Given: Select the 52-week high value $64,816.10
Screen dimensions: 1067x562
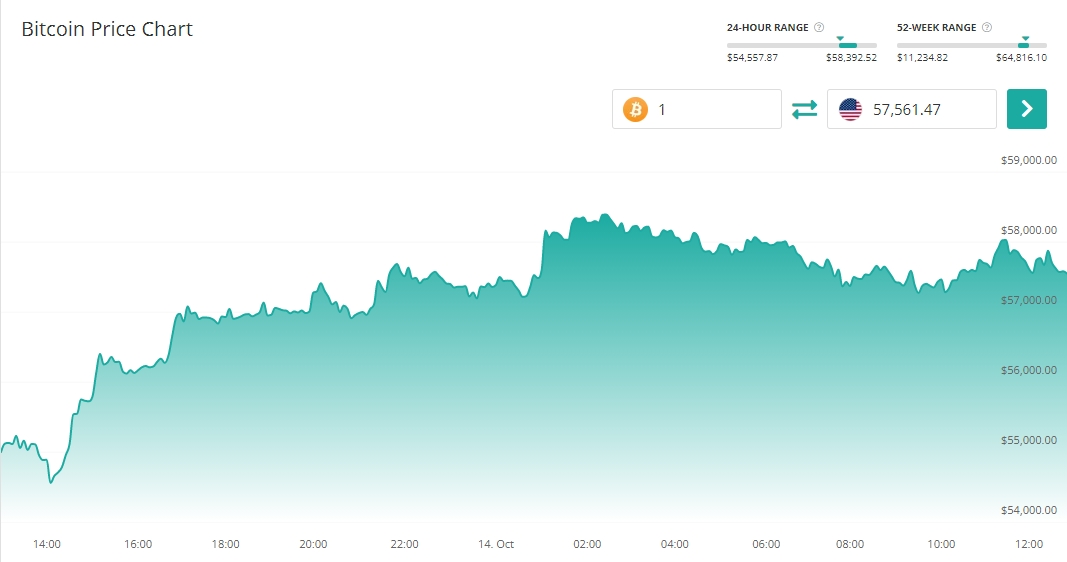Looking at the screenshot, I should [1021, 58].
